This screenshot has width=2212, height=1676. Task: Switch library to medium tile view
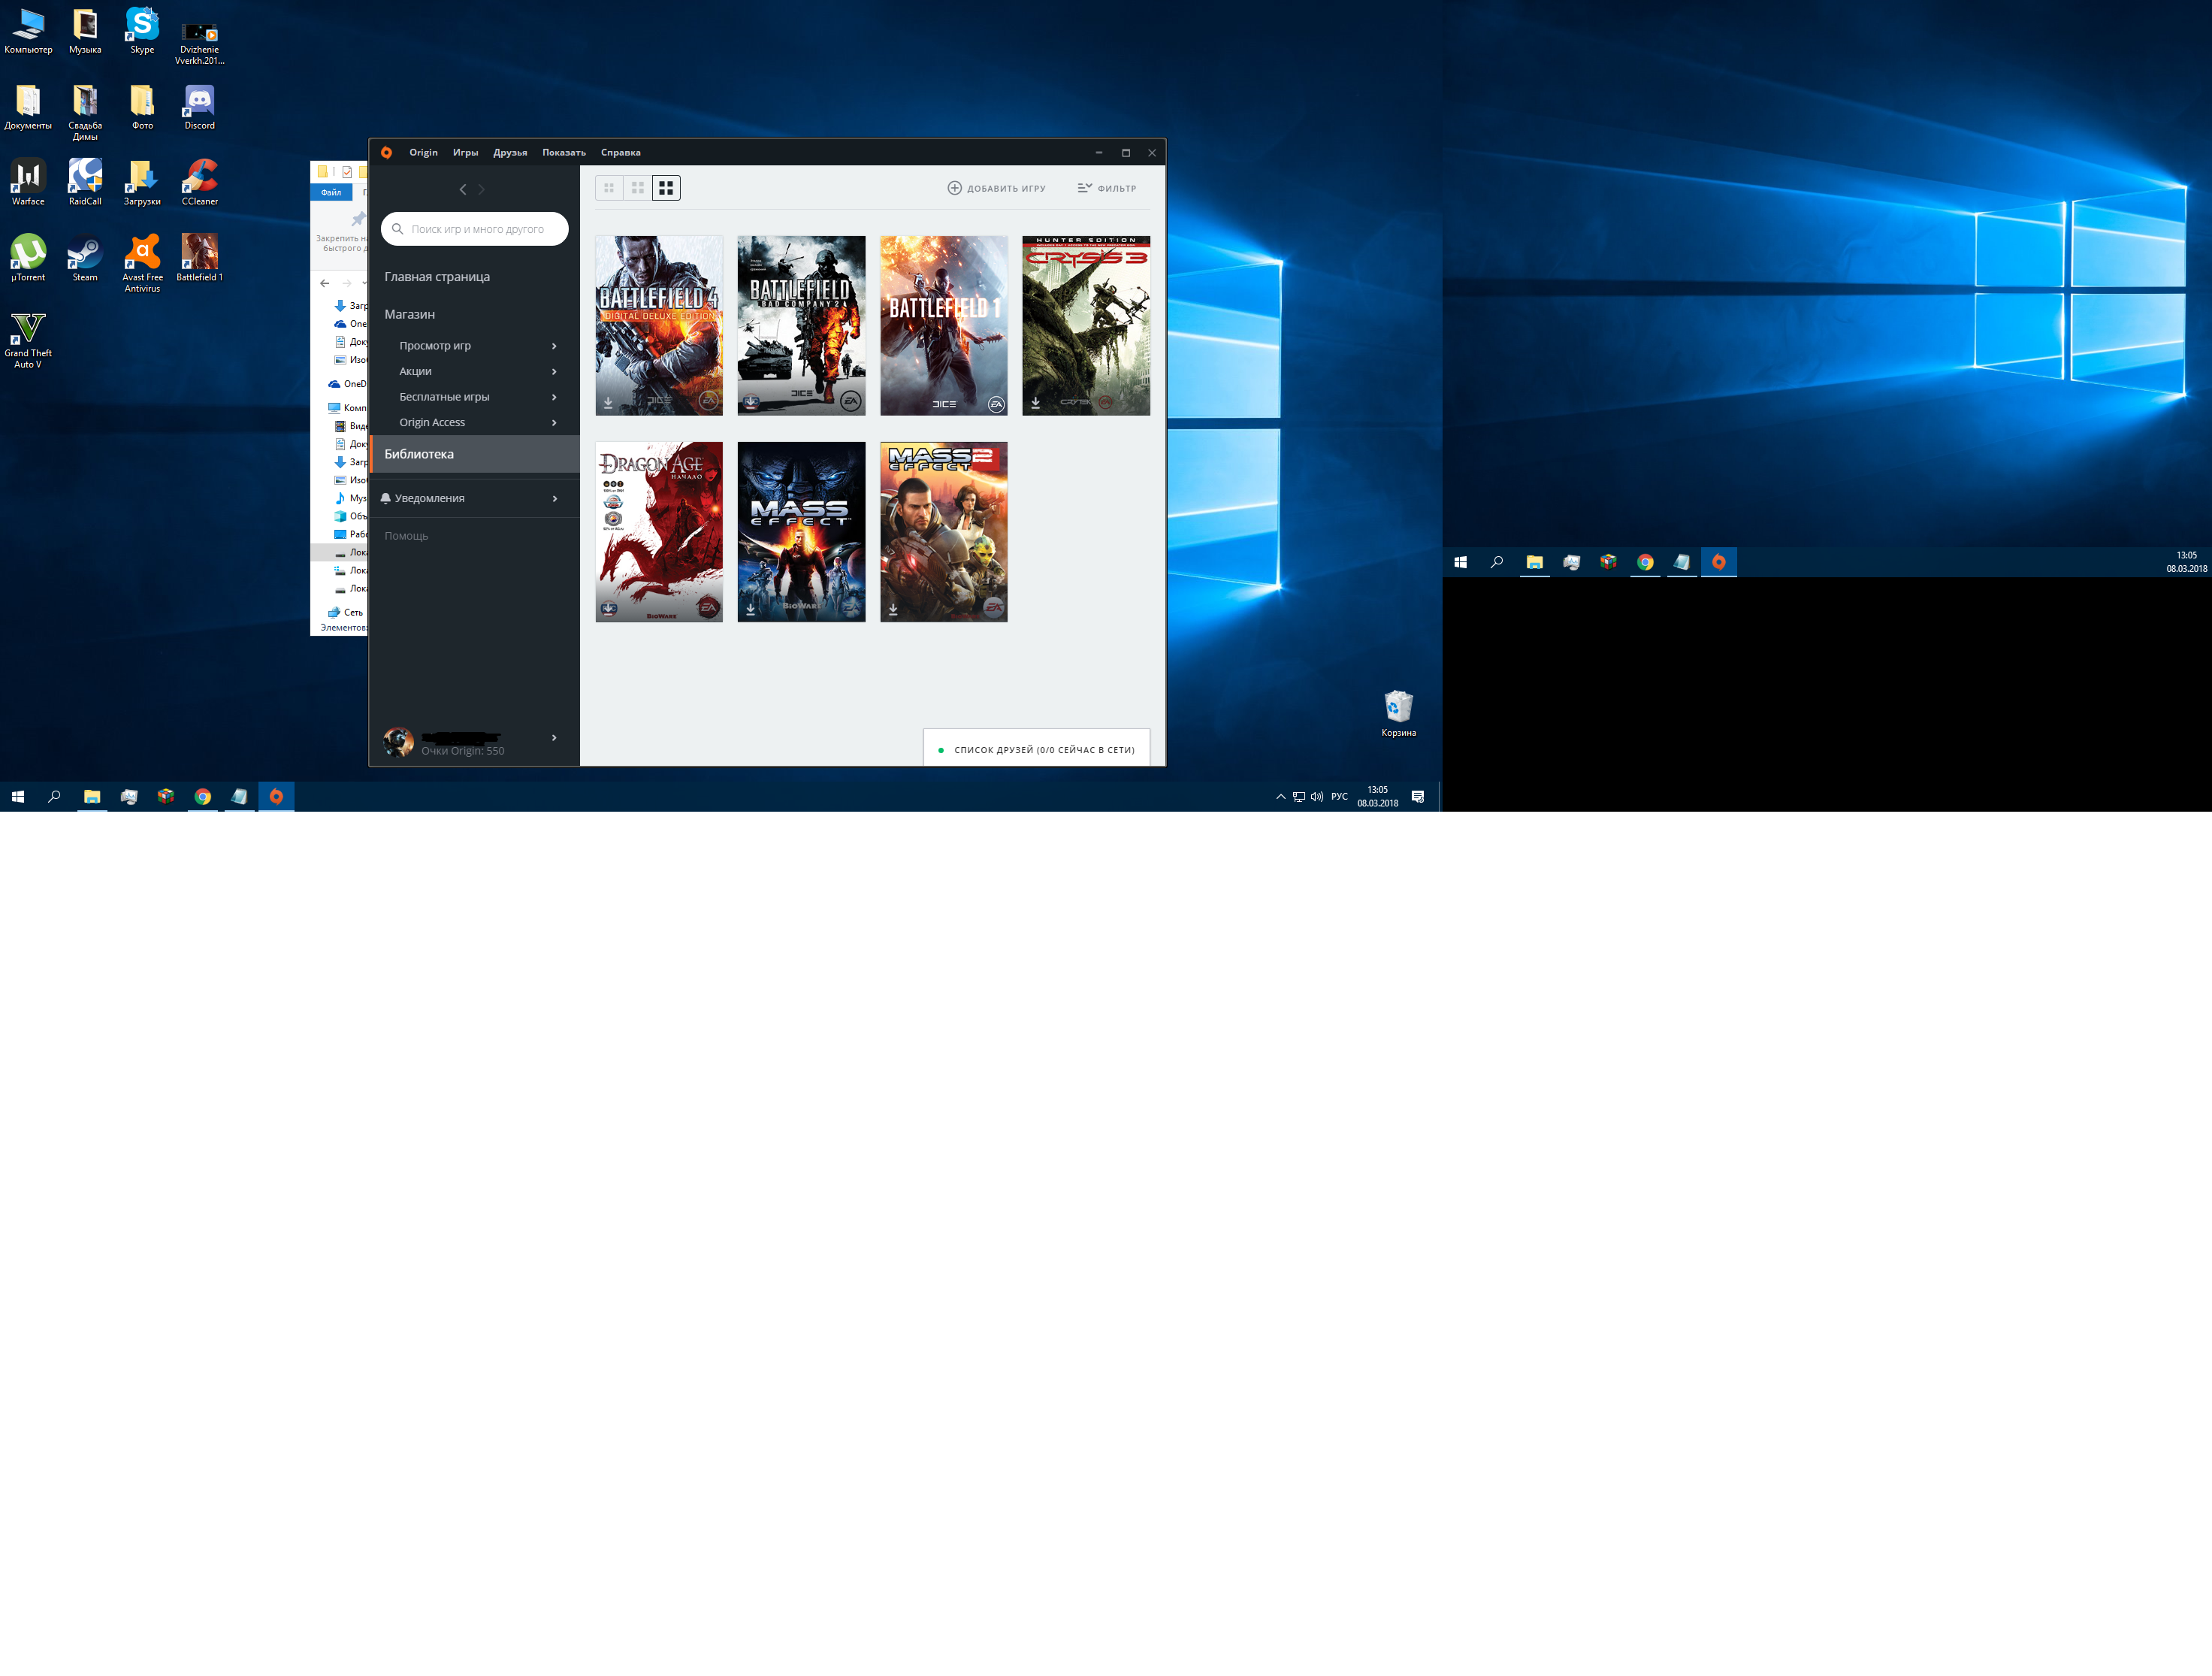pyautogui.click(x=638, y=188)
